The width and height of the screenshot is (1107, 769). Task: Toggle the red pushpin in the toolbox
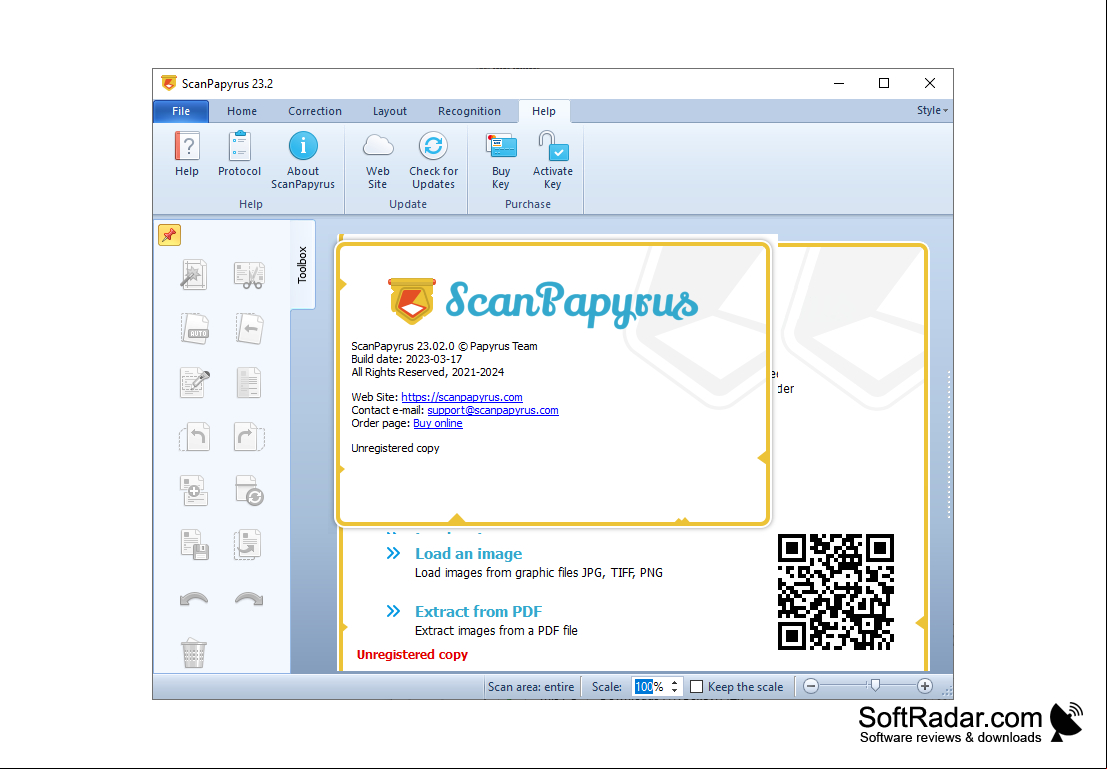point(169,235)
